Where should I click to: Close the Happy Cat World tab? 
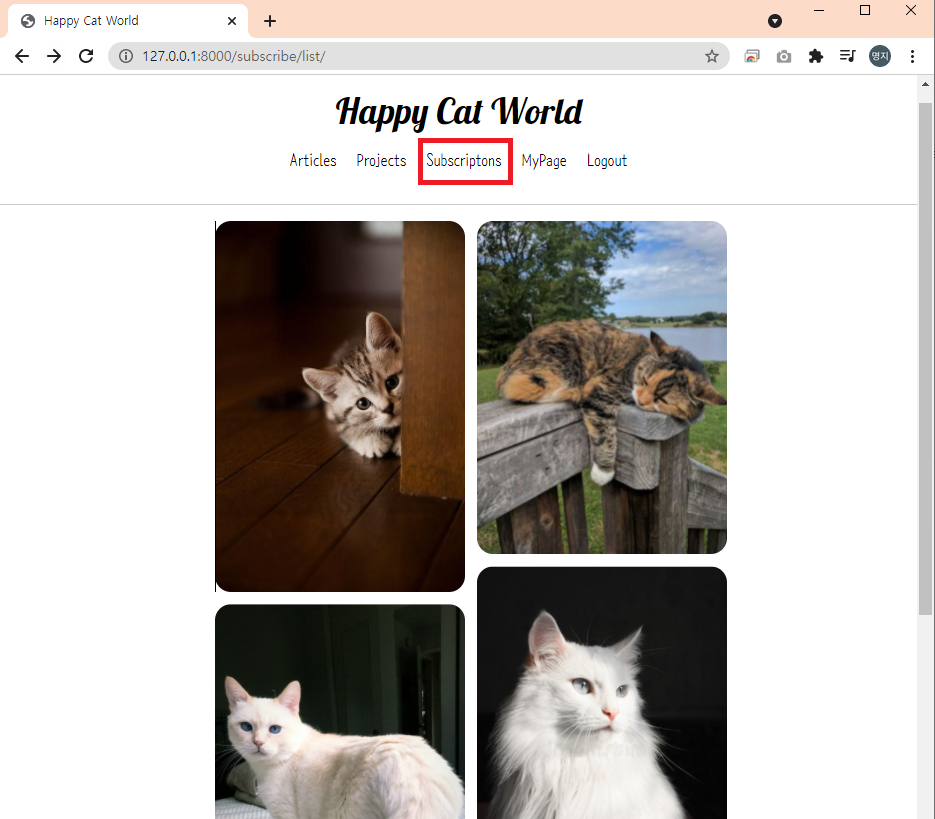[x=232, y=21]
